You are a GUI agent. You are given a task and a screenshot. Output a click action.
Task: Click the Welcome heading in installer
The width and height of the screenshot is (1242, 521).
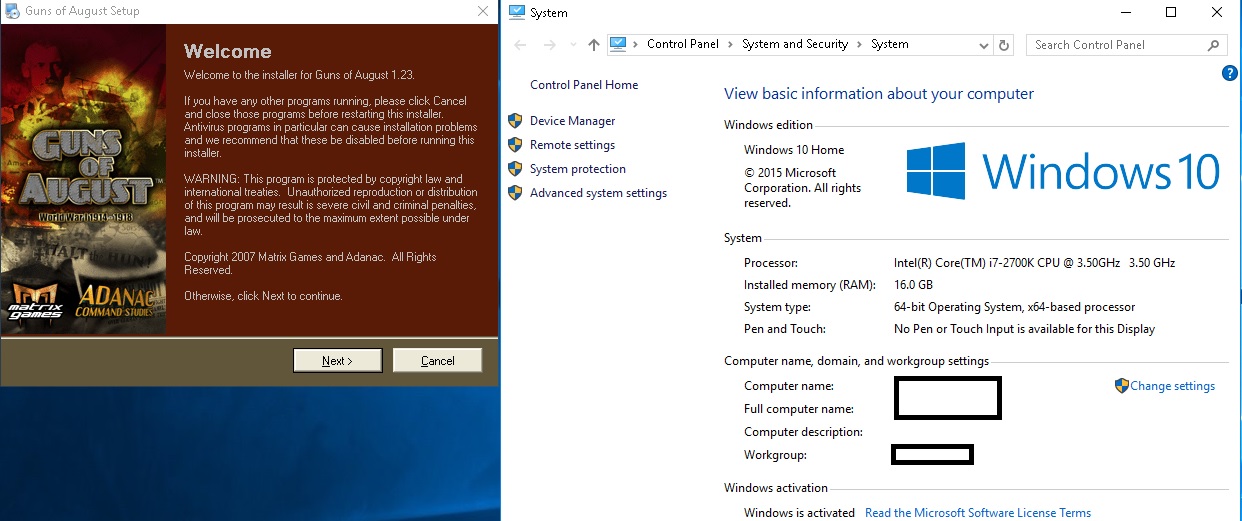coord(228,51)
